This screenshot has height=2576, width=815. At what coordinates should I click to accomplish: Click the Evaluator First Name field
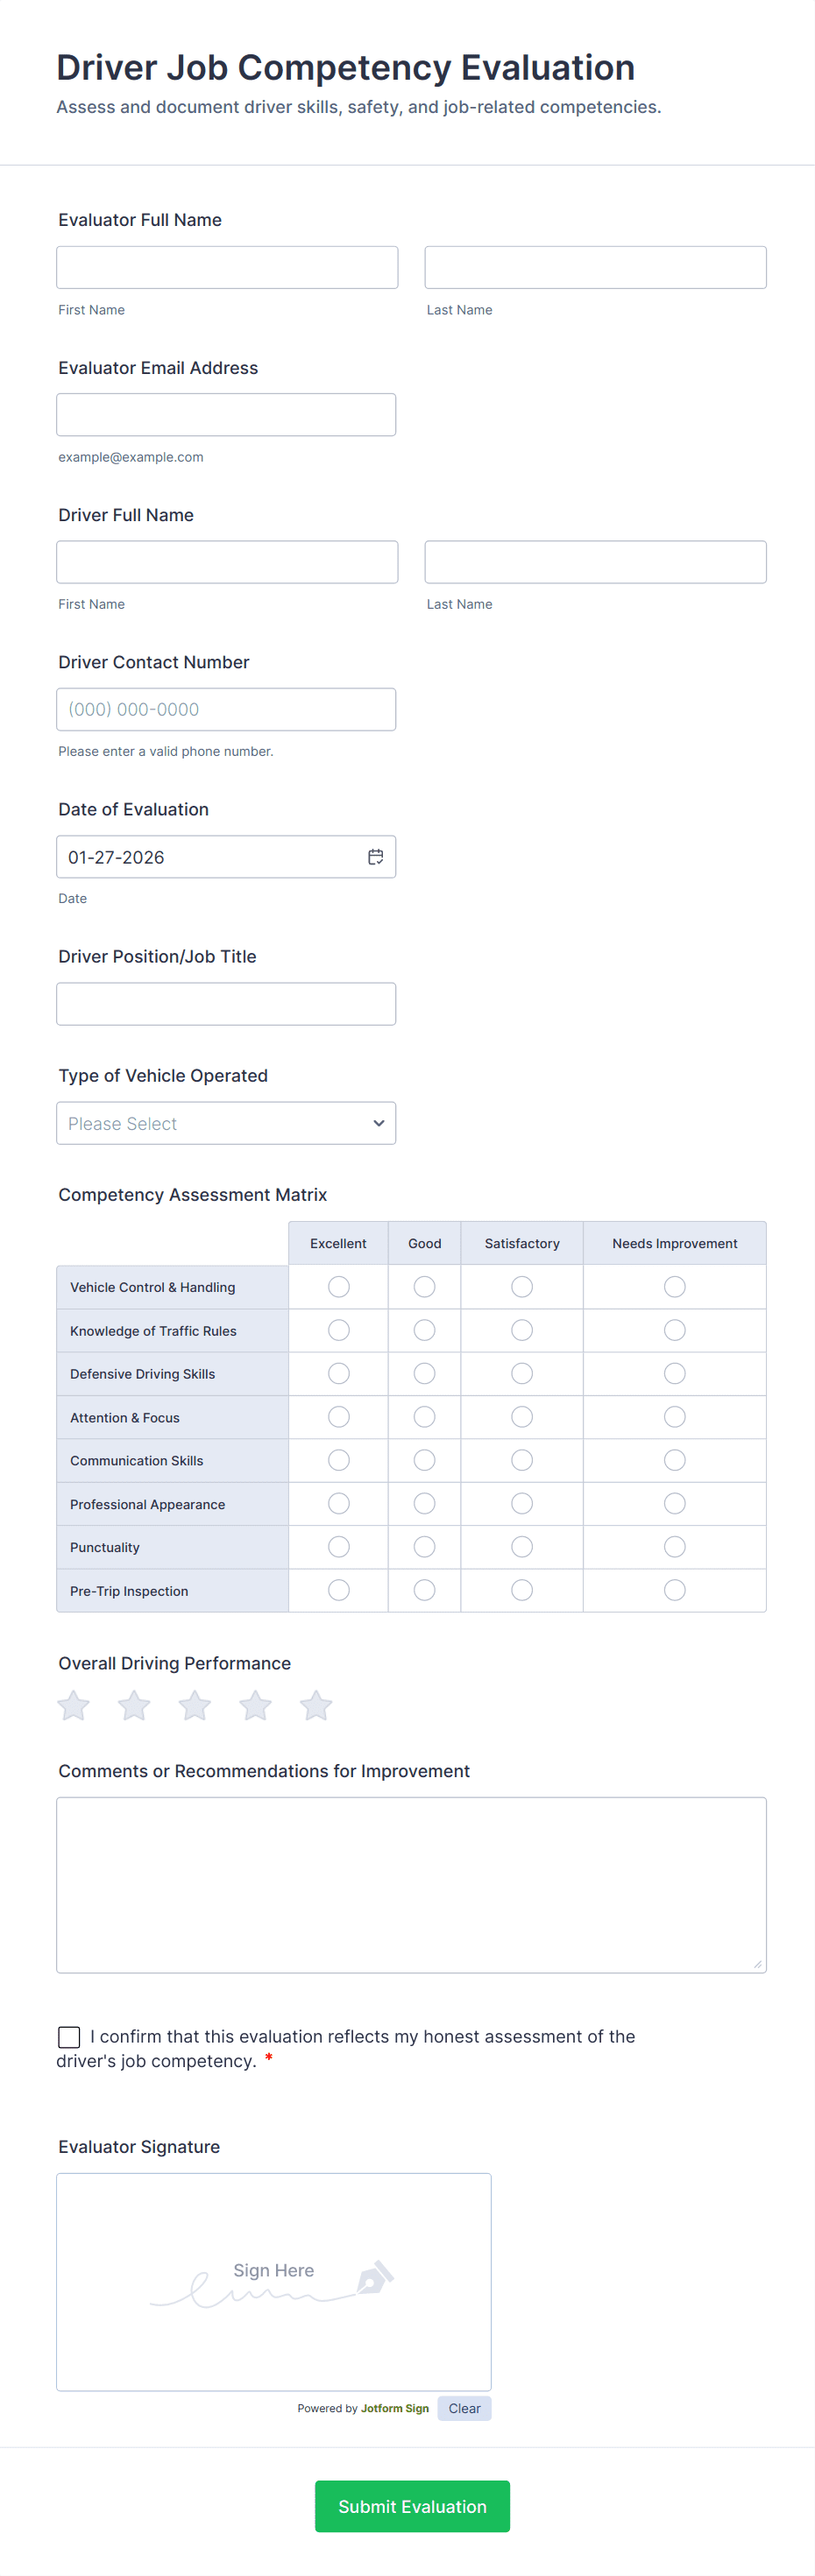[x=226, y=267]
